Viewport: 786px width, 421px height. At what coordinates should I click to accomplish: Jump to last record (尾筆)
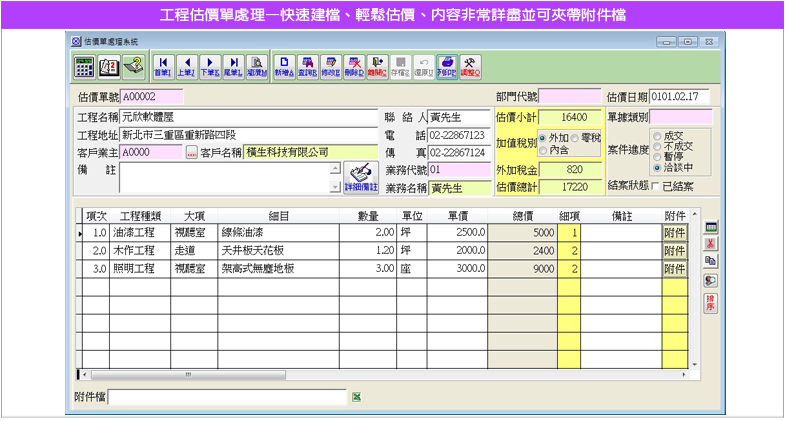[232, 67]
